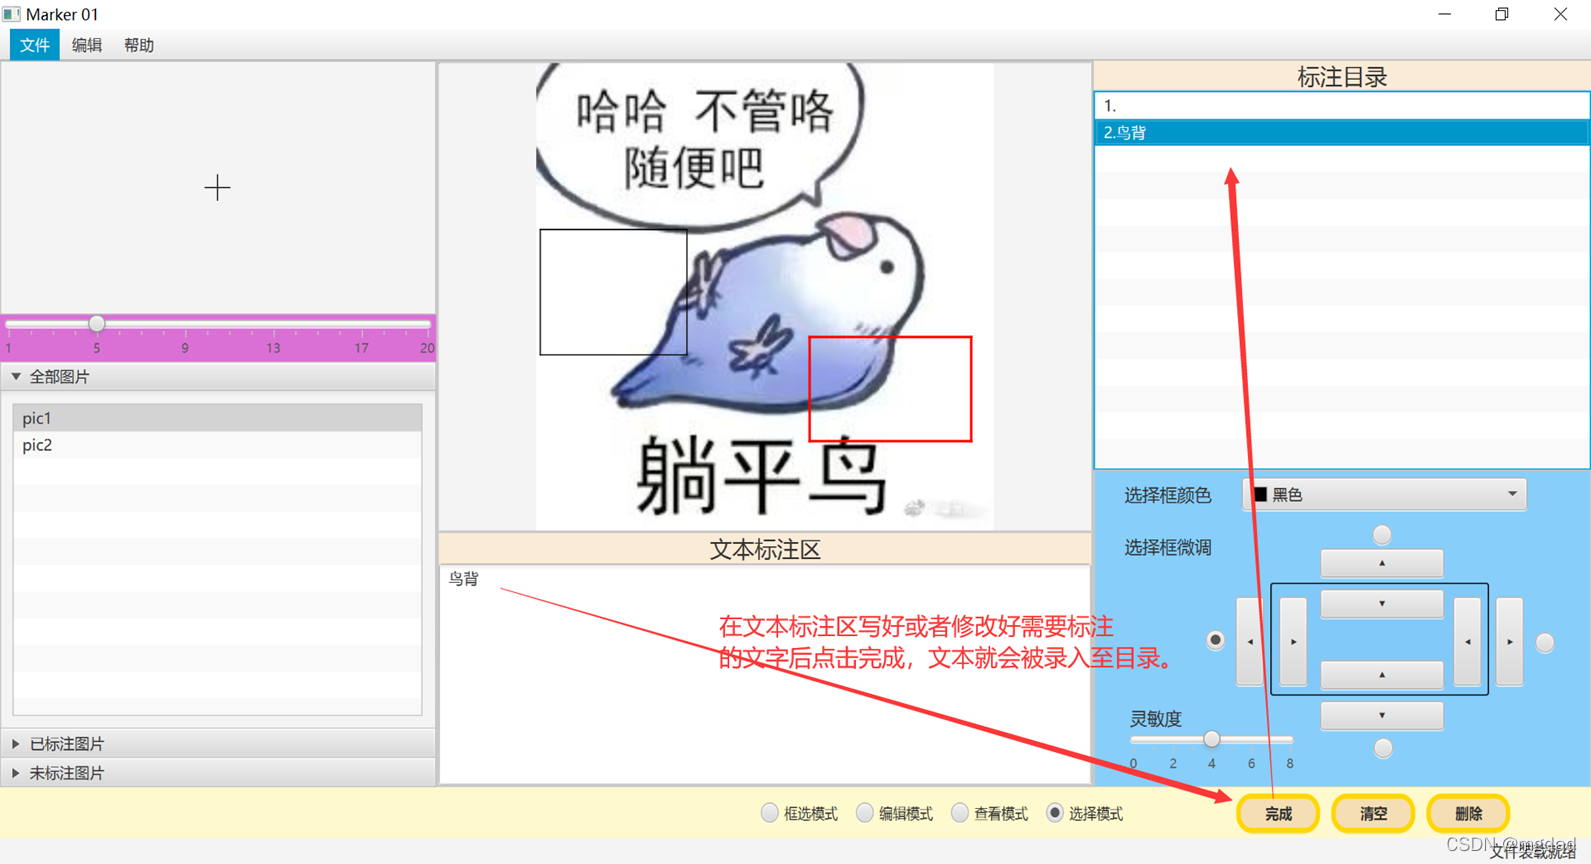Click the left arrow outside the frame's left edge
Screen dimensions: 1591x864
pos(1250,642)
